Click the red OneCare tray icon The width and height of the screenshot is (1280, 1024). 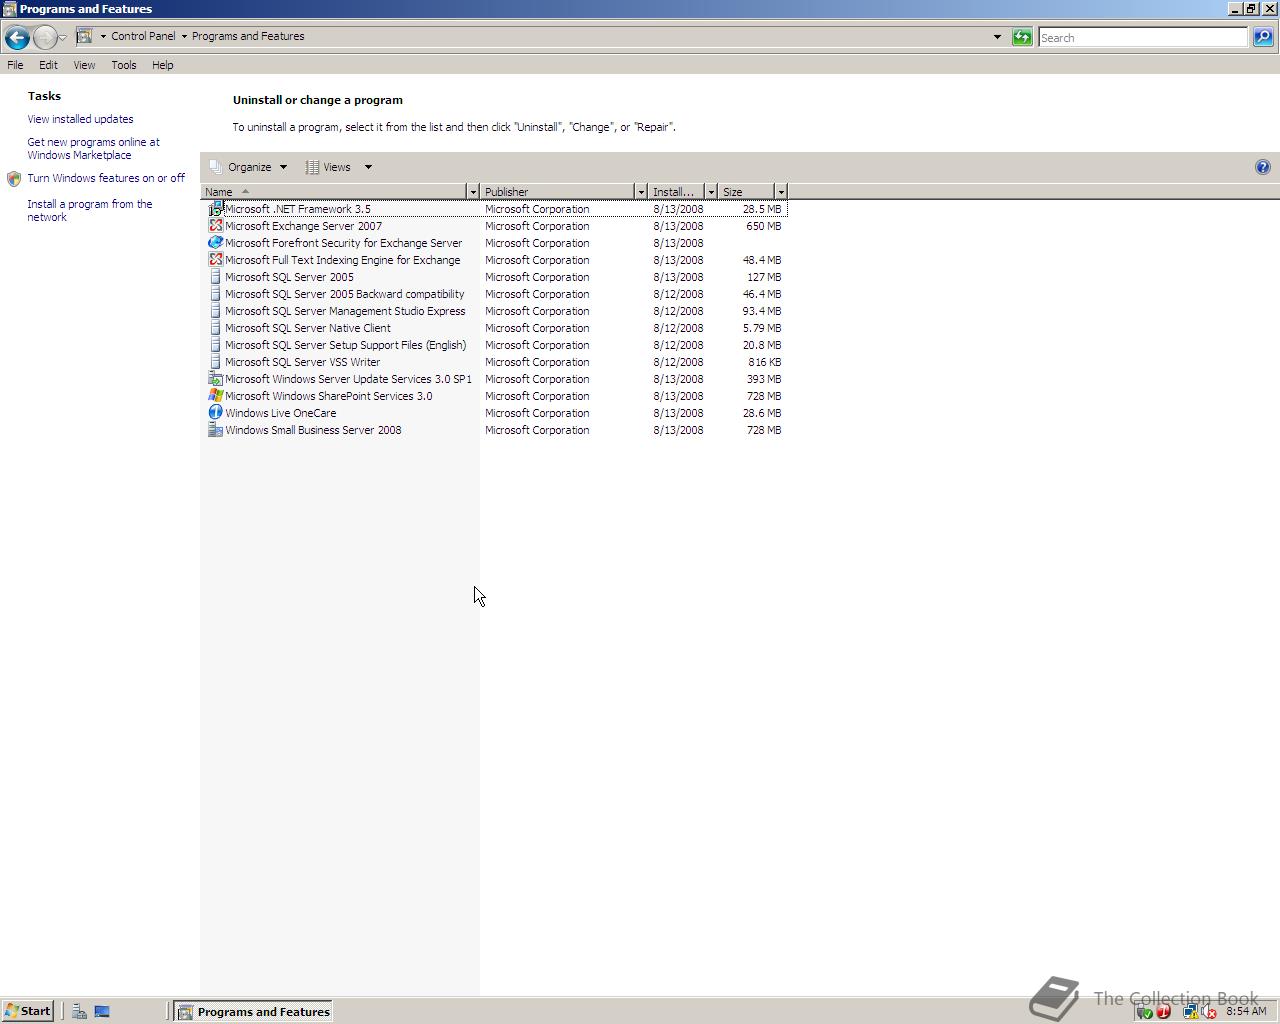(1163, 1012)
